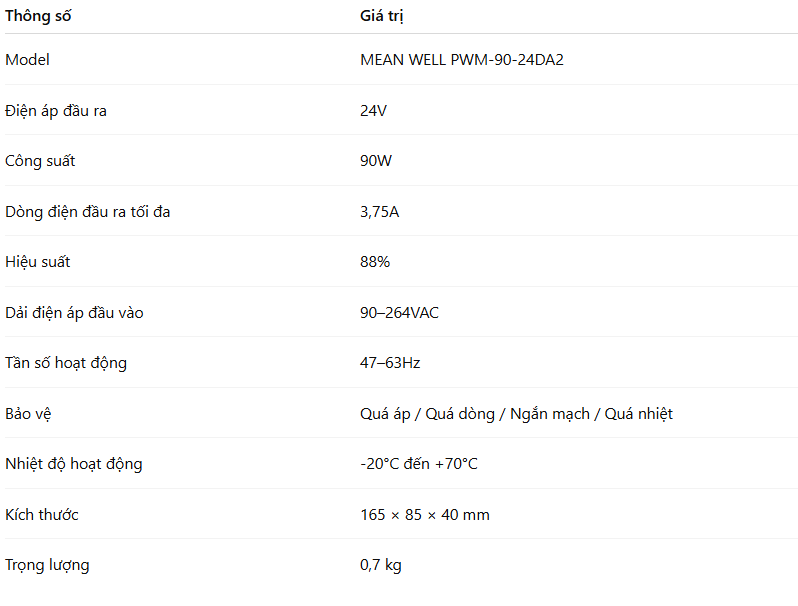Viewport: 798px width, 606px height.
Task: Click the 'Bảo vệ' protection values text
Action: pyautogui.click(x=516, y=414)
